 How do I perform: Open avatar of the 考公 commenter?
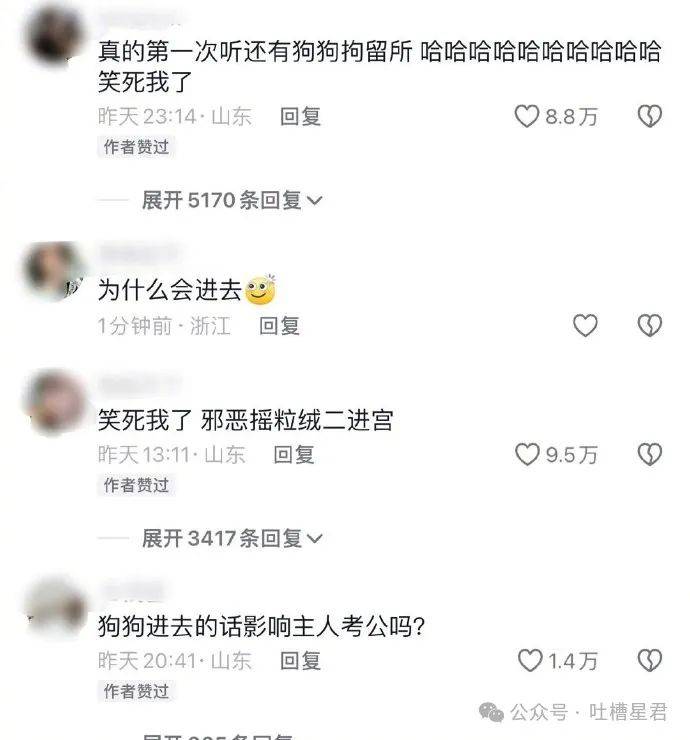coord(56,609)
